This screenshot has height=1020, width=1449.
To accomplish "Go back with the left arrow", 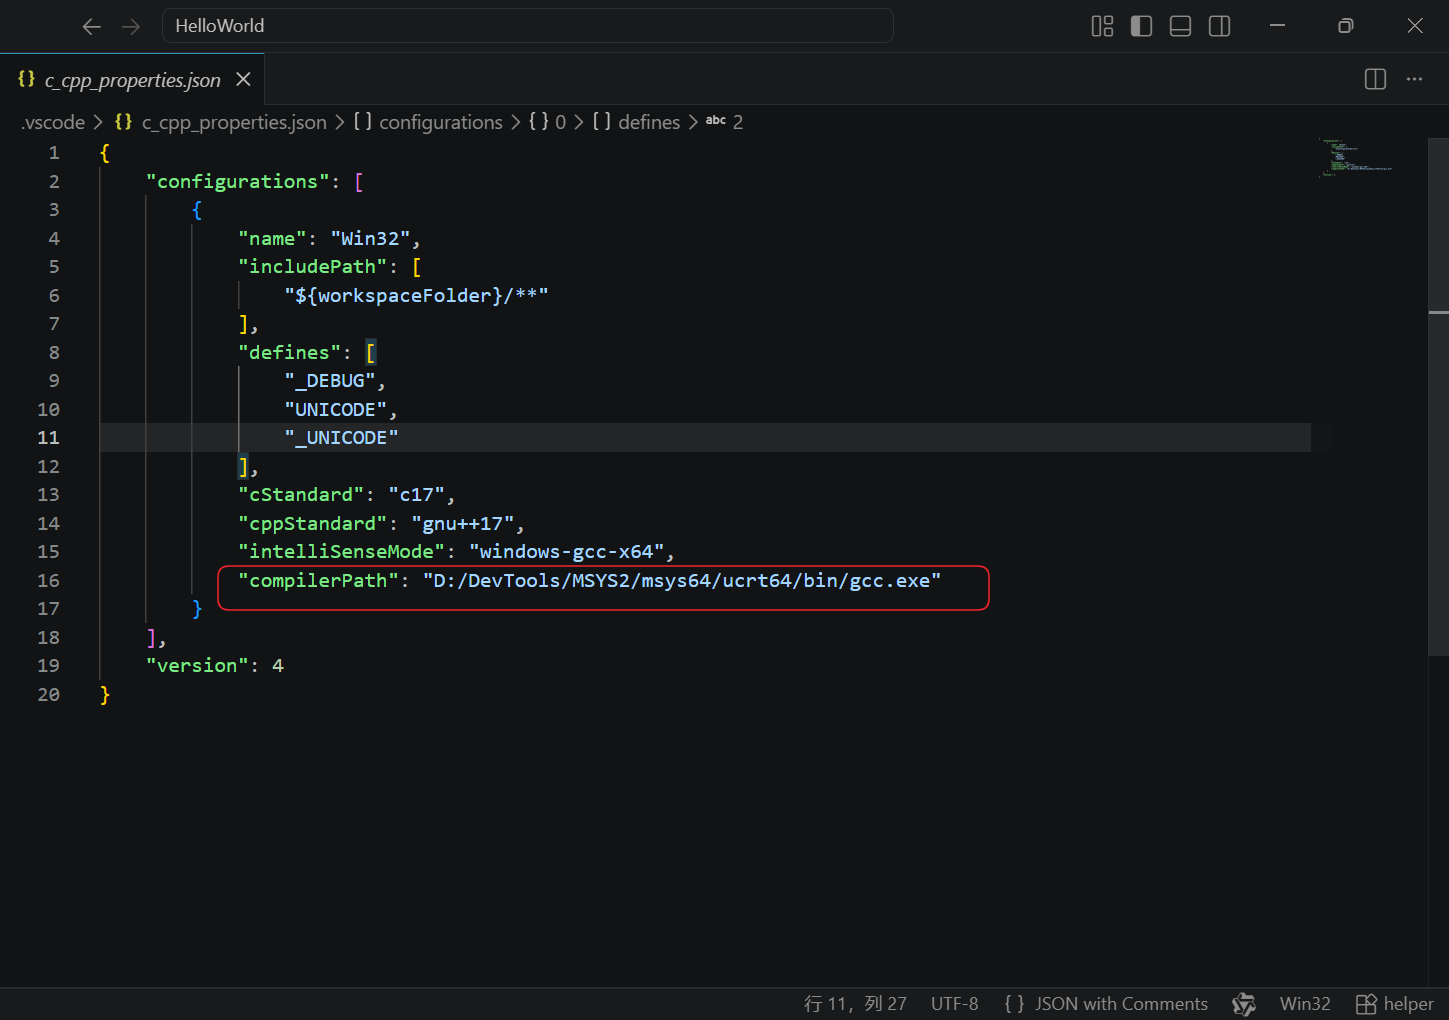I will pyautogui.click(x=92, y=27).
